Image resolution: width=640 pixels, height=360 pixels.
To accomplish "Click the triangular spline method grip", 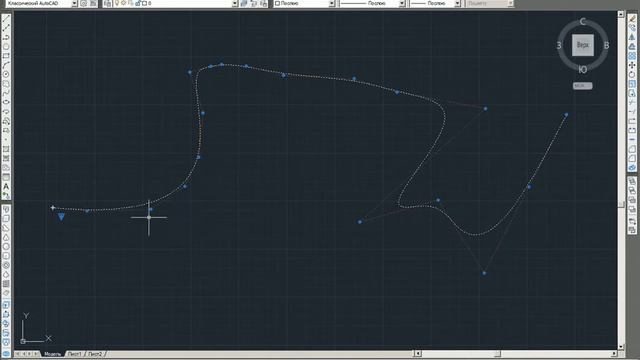I will coord(61,217).
